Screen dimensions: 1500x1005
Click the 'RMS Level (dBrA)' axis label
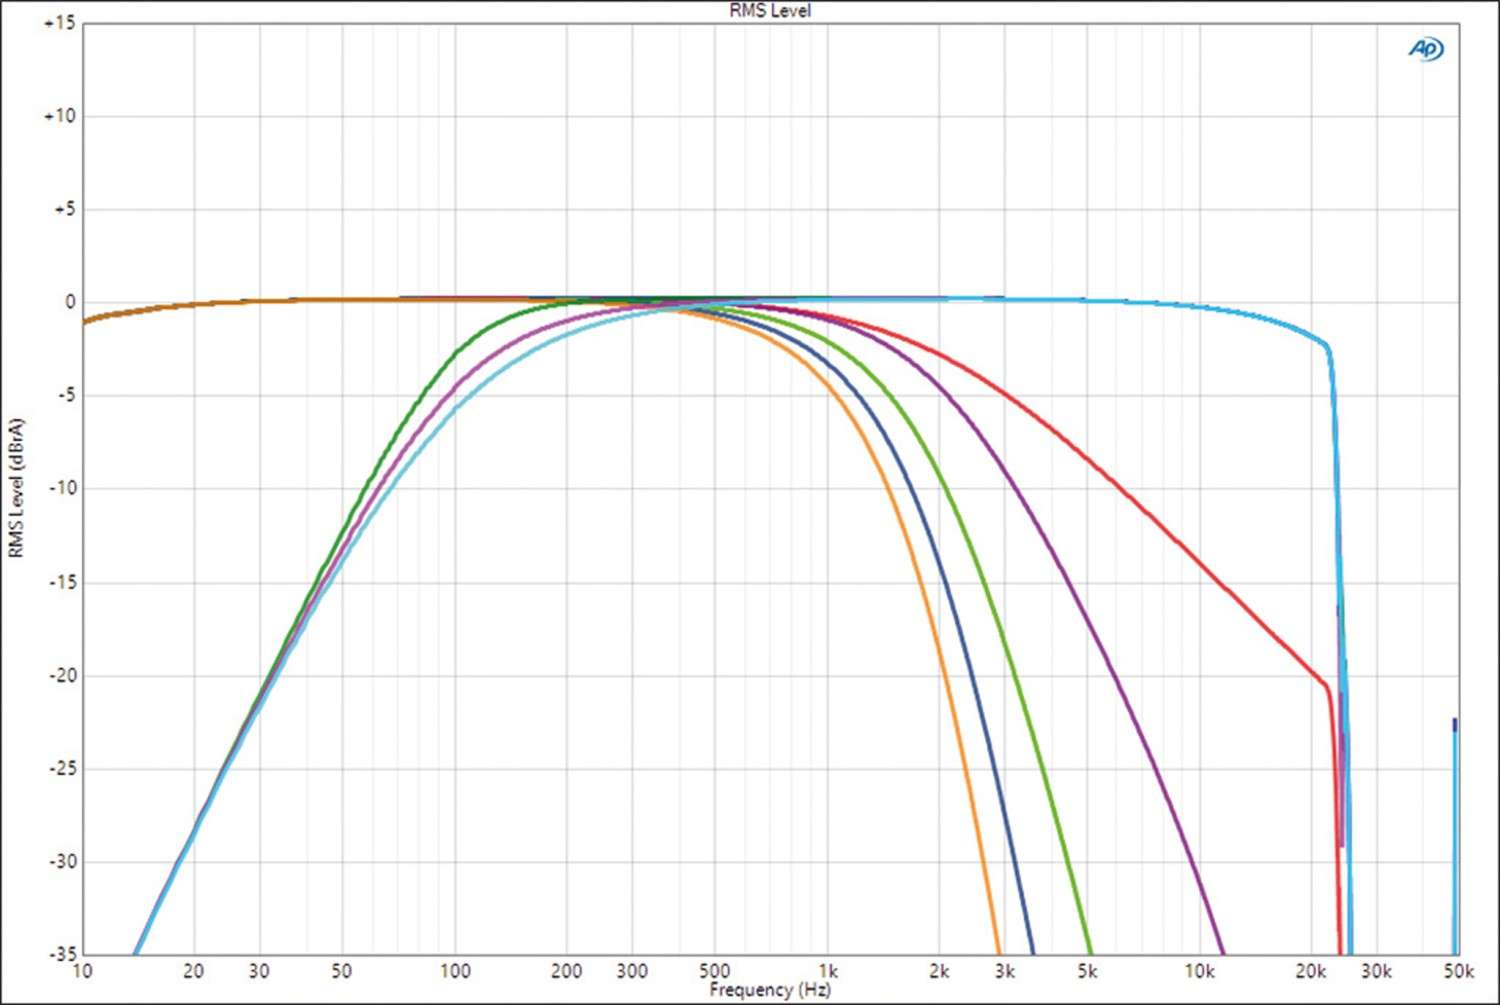[16, 488]
